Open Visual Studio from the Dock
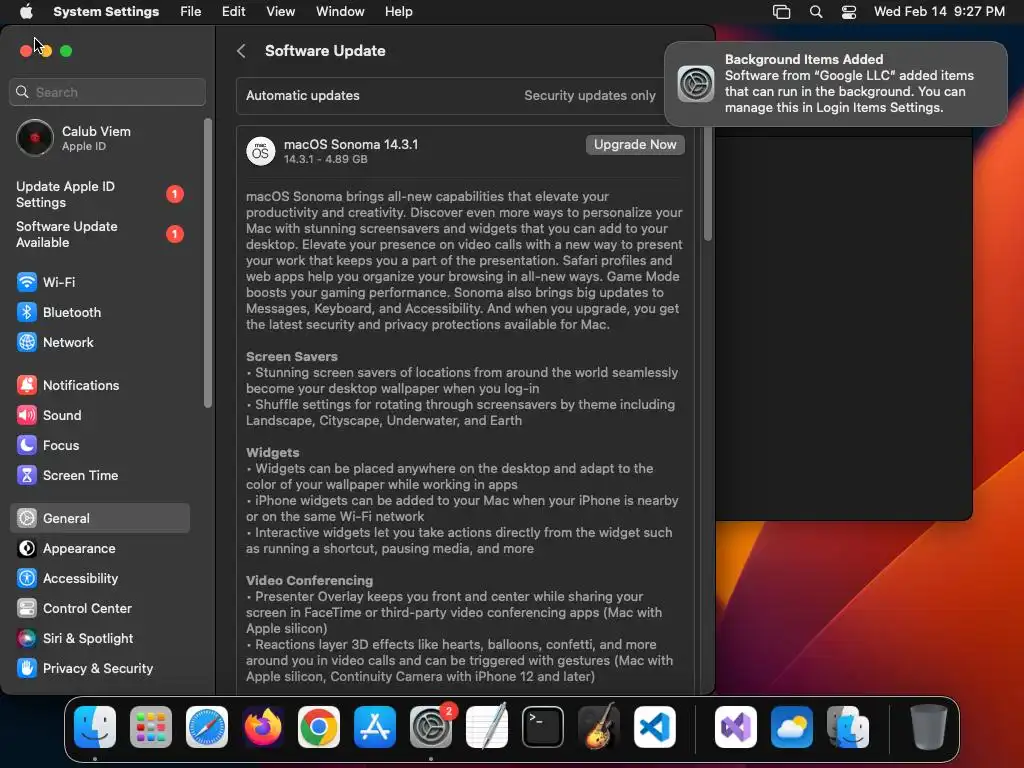 click(736, 727)
